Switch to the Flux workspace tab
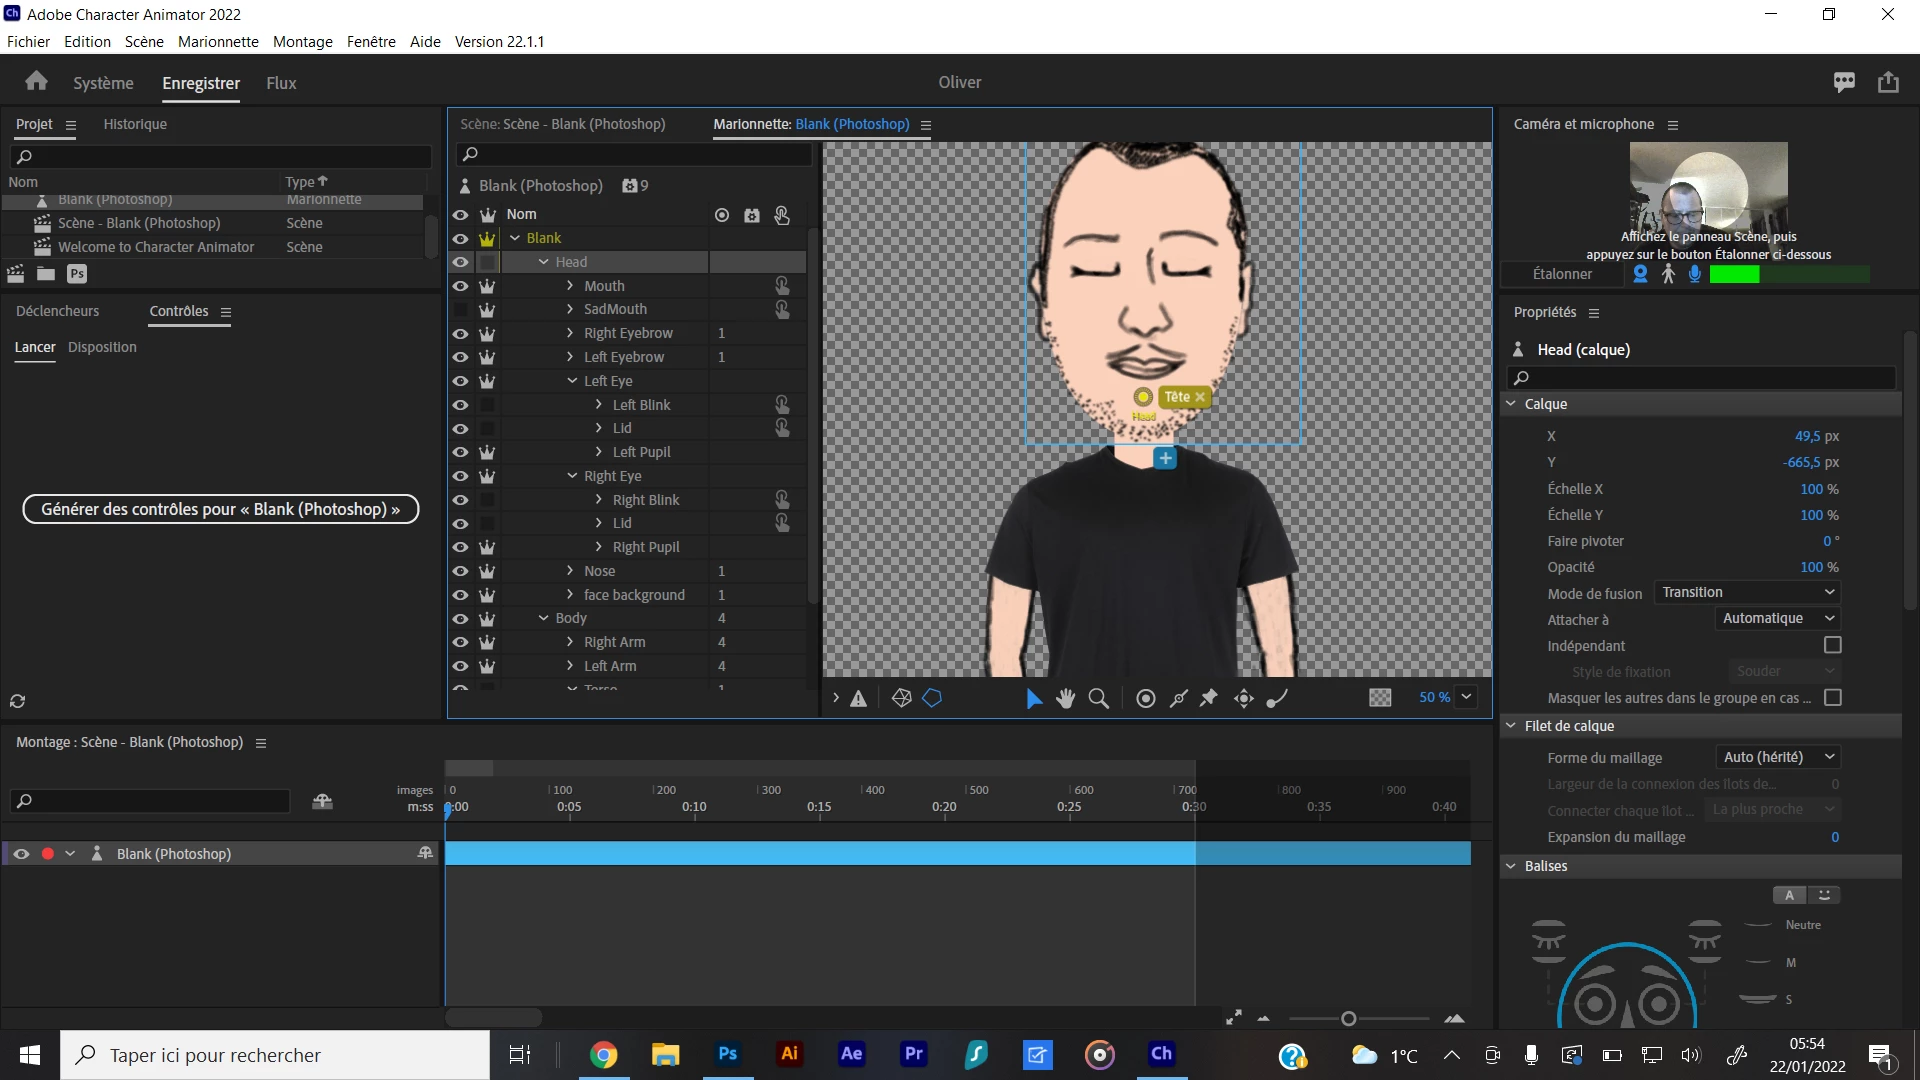 click(281, 83)
